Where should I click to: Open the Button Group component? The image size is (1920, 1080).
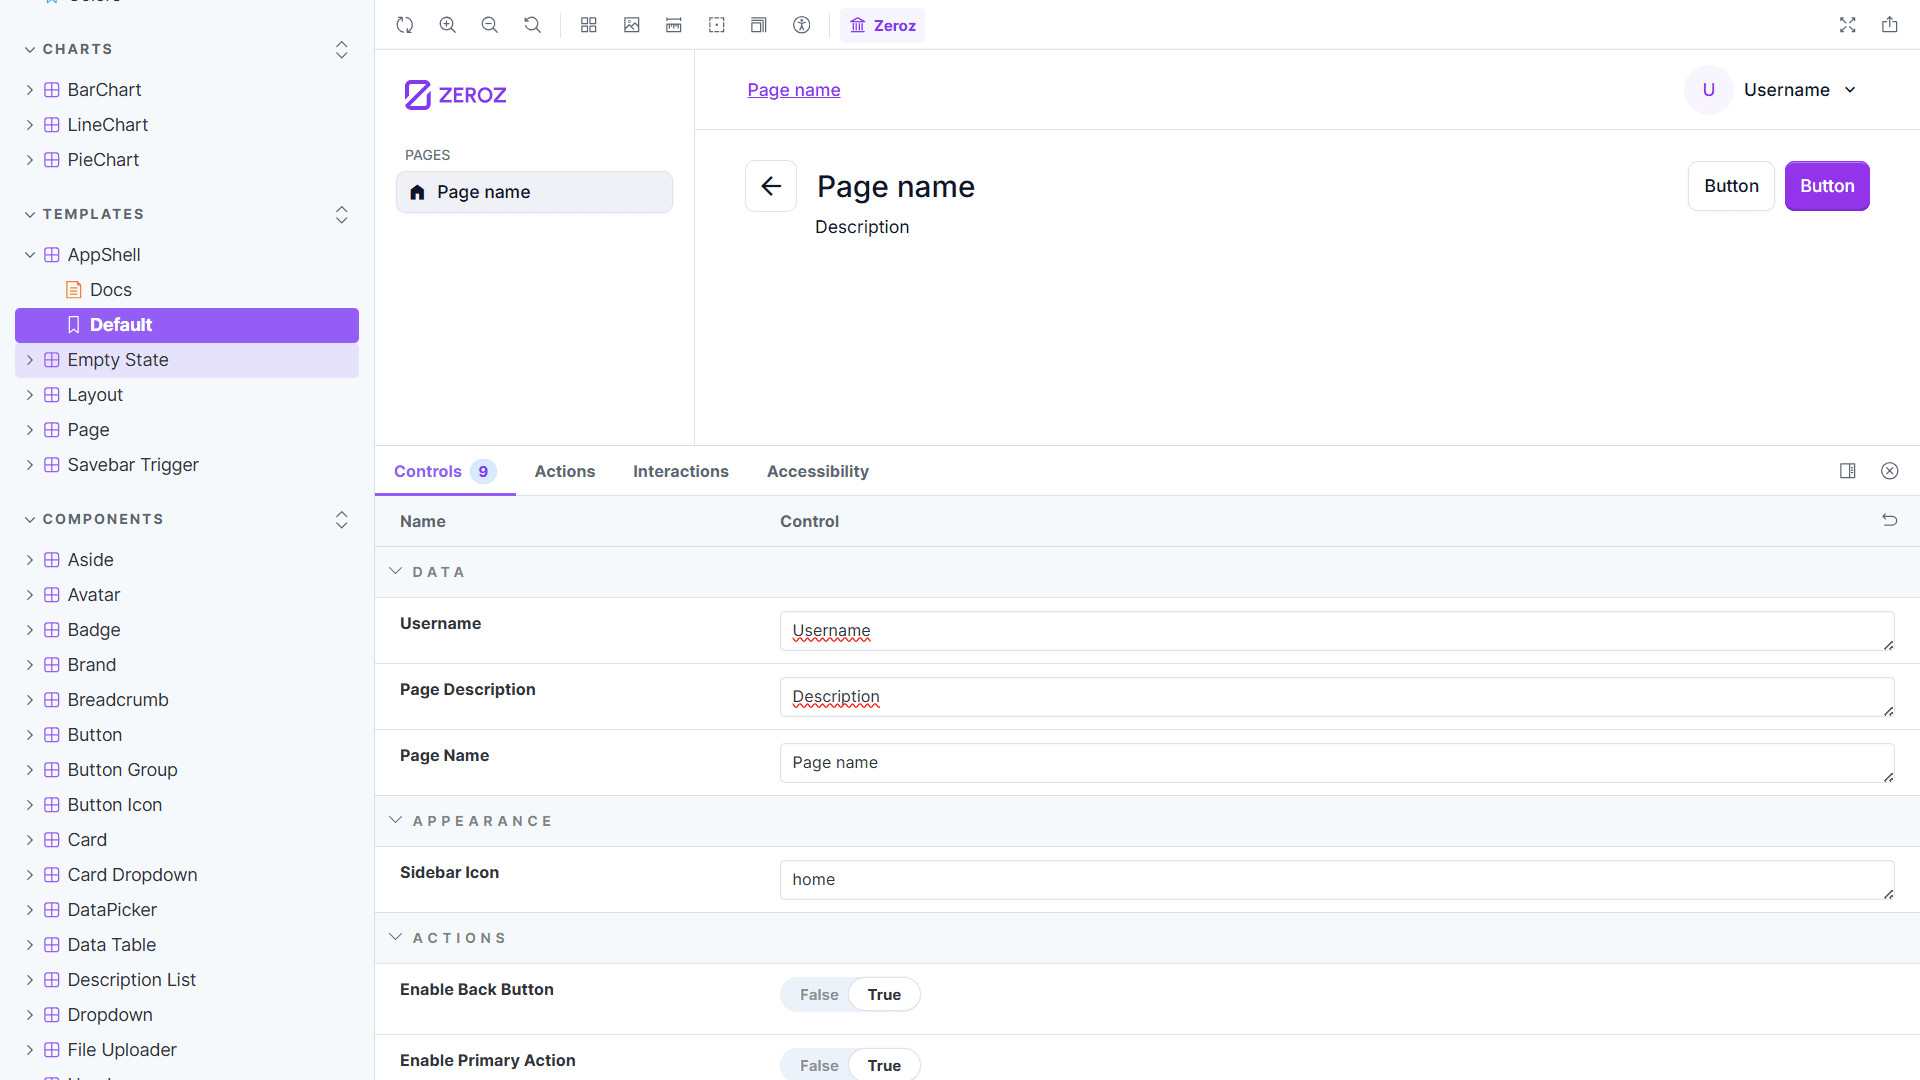(122, 770)
